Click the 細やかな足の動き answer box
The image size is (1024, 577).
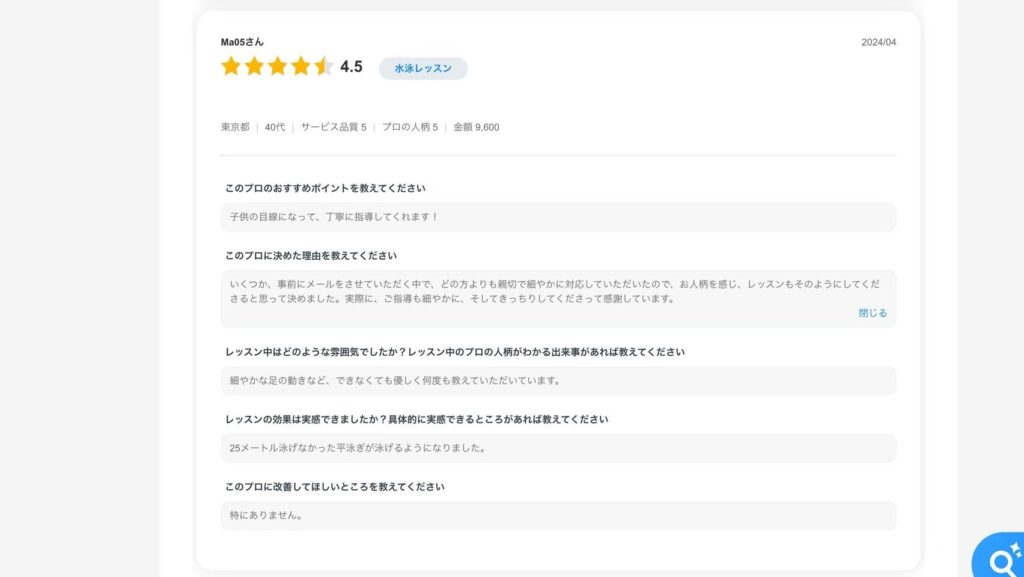[558, 381]
